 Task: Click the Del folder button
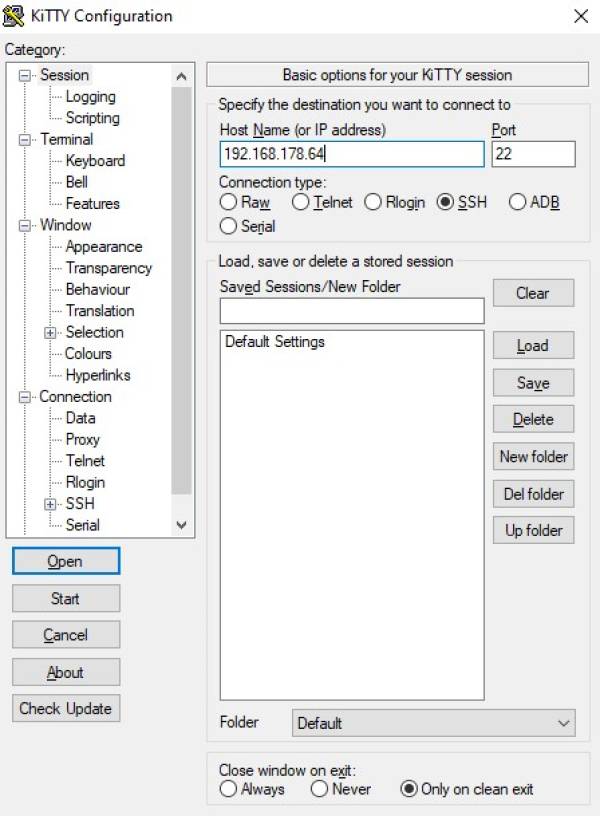click(x=533, y=494)
